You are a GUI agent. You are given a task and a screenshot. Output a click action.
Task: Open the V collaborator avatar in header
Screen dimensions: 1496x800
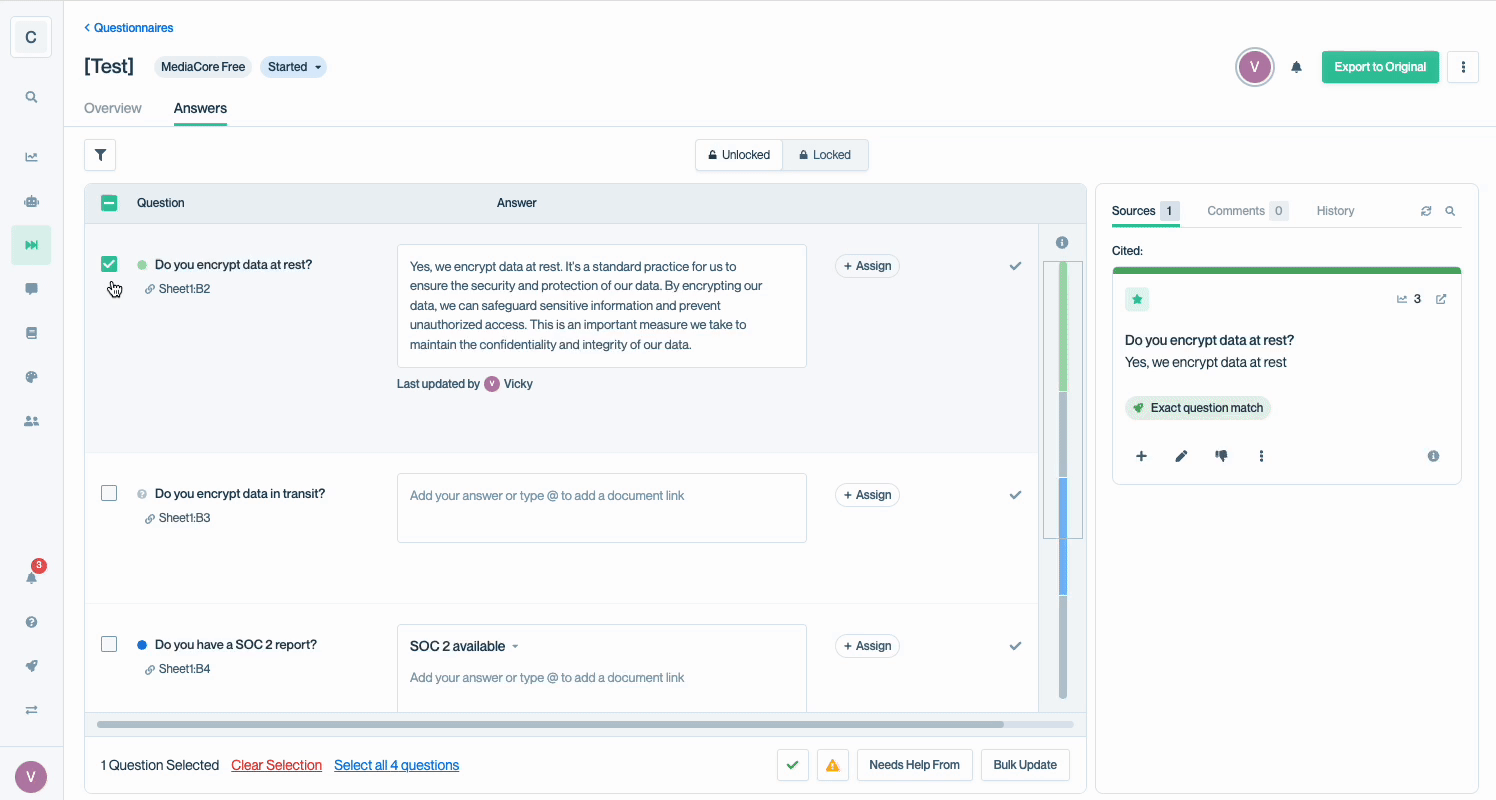pos(1255,67)
